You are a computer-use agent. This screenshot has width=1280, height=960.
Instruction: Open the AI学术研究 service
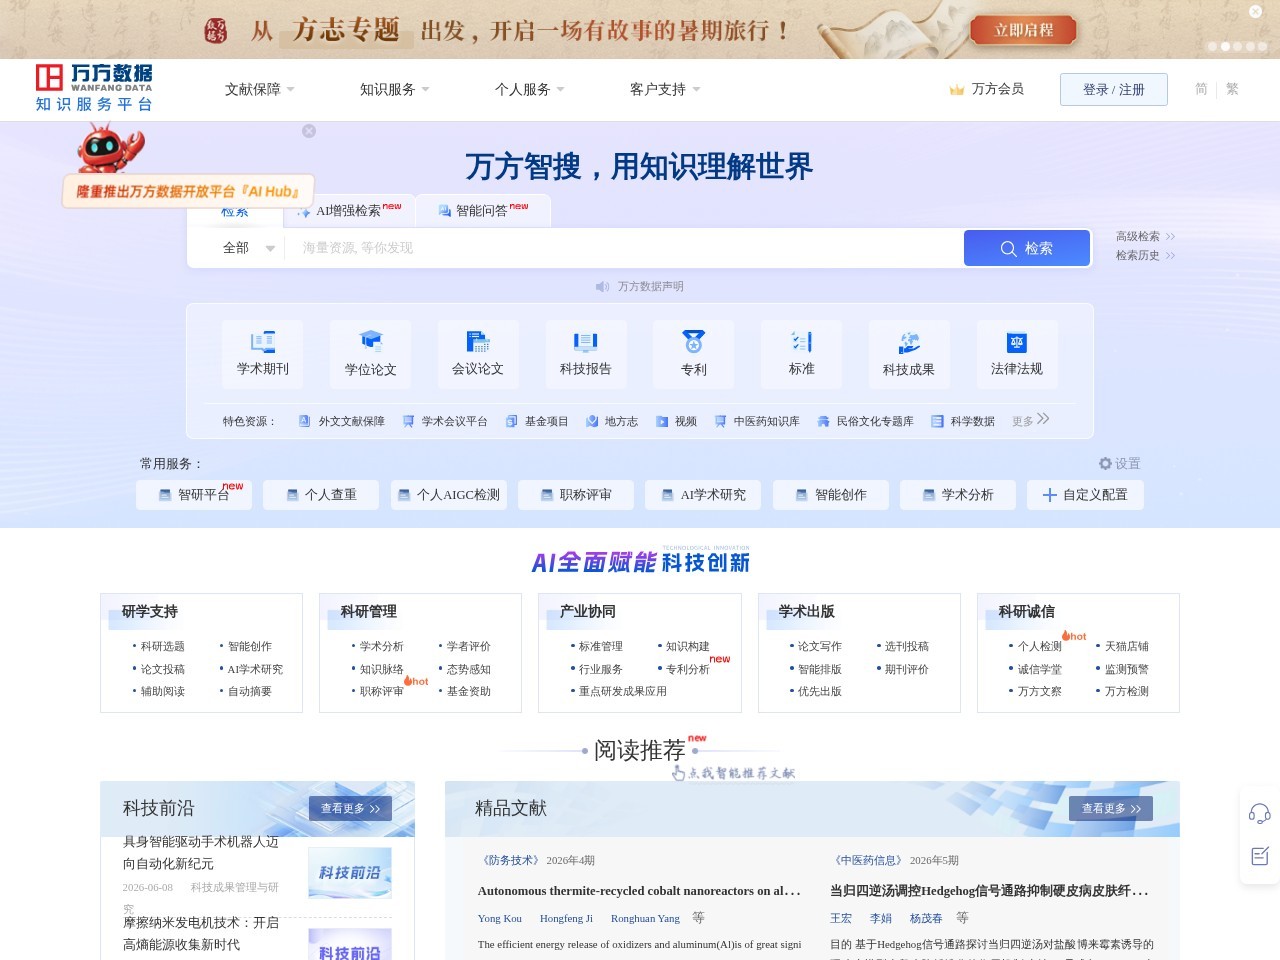[x=703, y=495]
